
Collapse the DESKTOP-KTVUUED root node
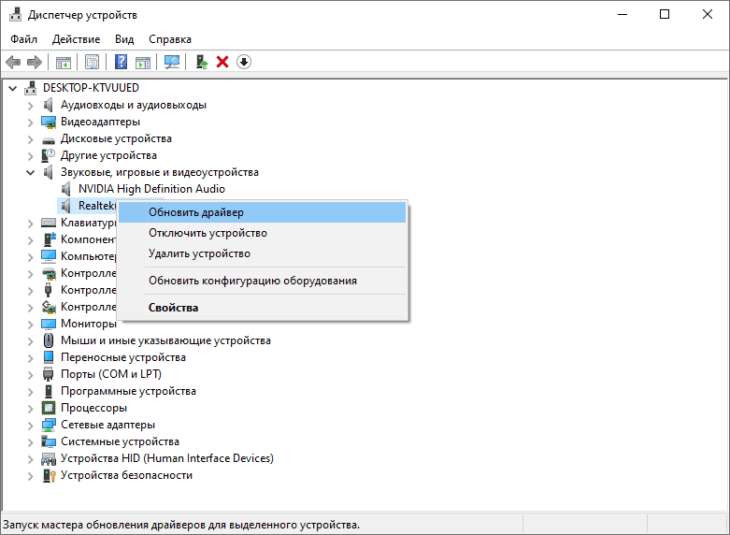pos(13,88)
